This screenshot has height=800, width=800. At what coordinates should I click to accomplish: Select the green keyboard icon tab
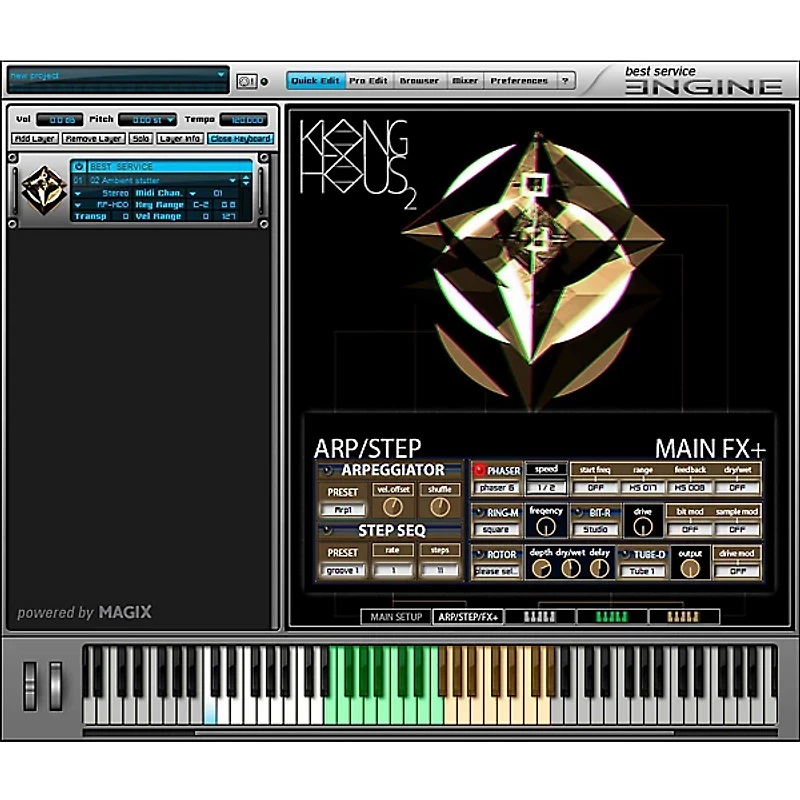coord(611,617)
